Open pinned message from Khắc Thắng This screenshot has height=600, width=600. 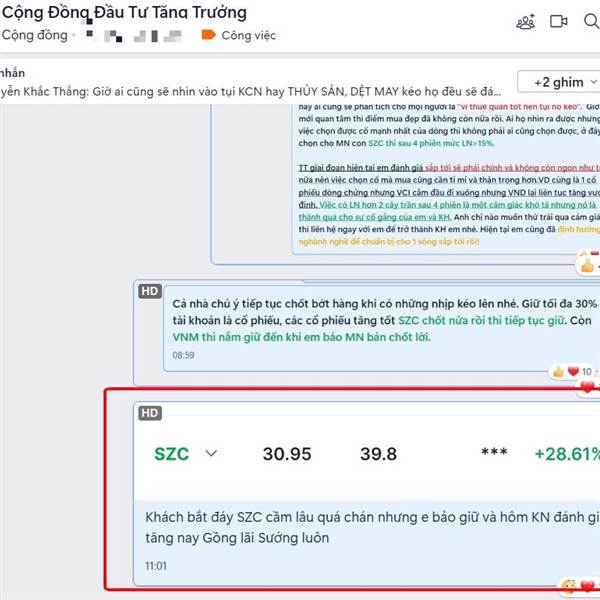tap(251, 91)
